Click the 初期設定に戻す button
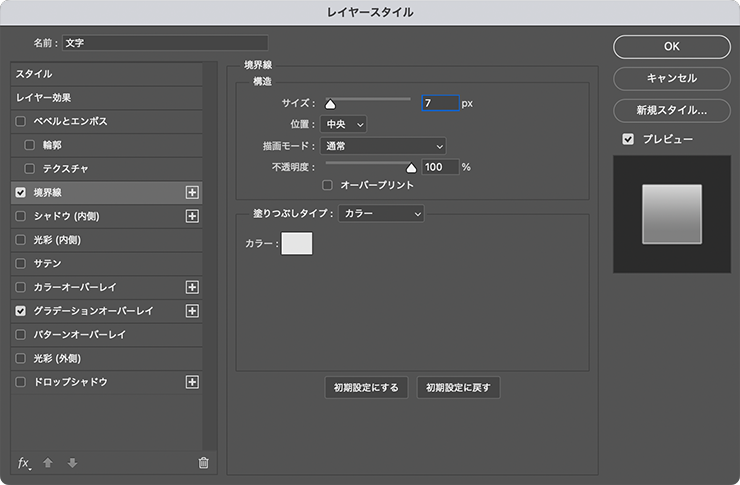Image resolution: width=740 pixels, height=485 pixels. [x=458, y=388]
